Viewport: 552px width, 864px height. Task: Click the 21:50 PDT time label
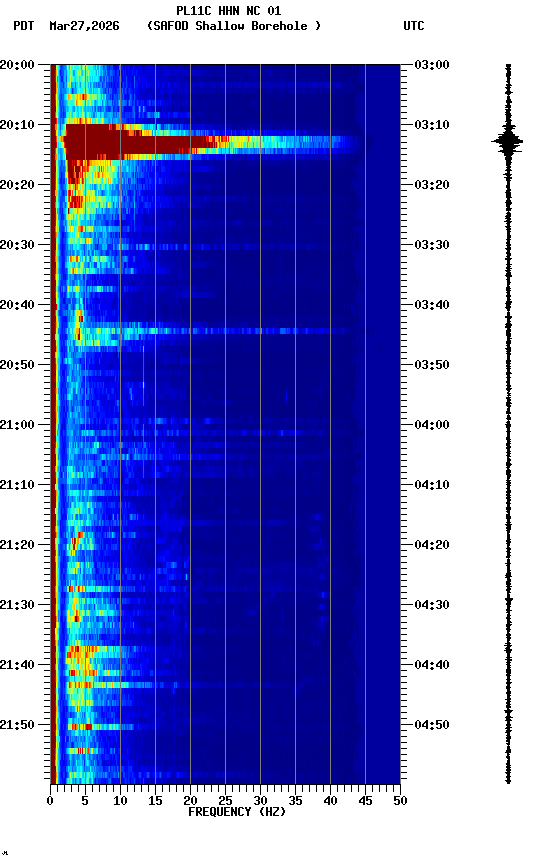tap(17, 726)
